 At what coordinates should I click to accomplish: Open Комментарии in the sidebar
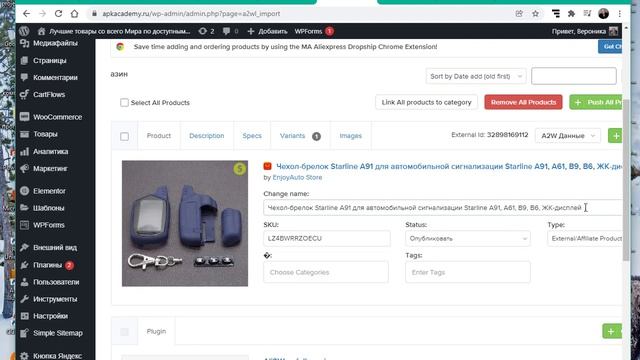55,78
